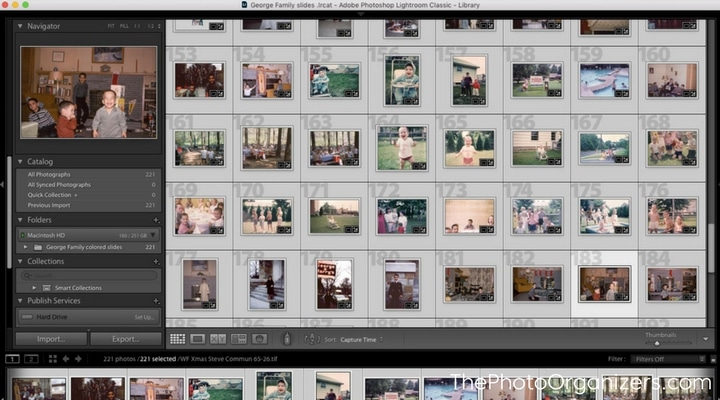Screen dimensions: 720x400
Task: Select Quick Collection + entry
Action: [x=90, y=195]
